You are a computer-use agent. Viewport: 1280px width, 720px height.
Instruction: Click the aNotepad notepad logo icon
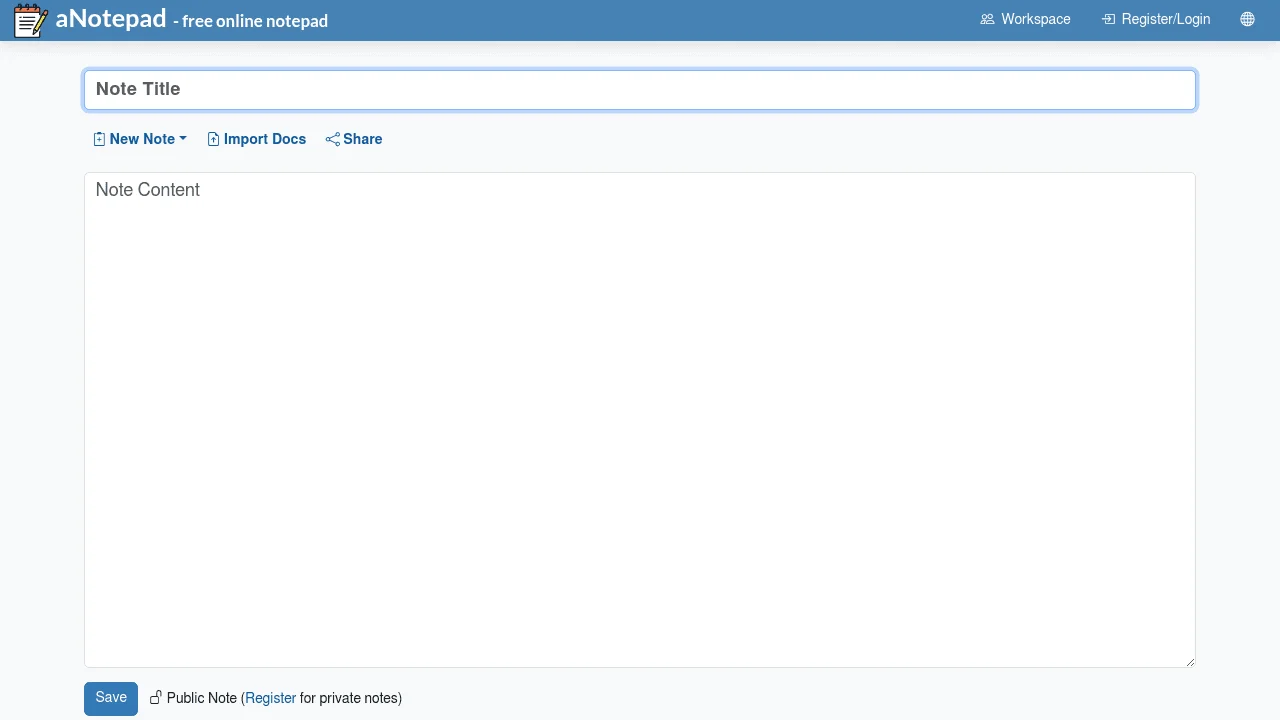tap(30, 20)
